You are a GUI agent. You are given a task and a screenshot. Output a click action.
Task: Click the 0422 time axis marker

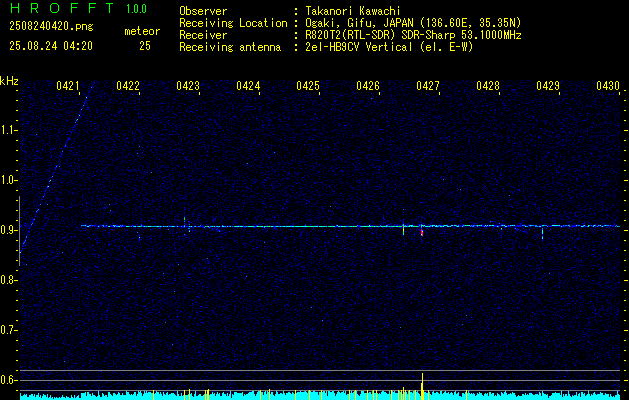[x=128, y=86]
